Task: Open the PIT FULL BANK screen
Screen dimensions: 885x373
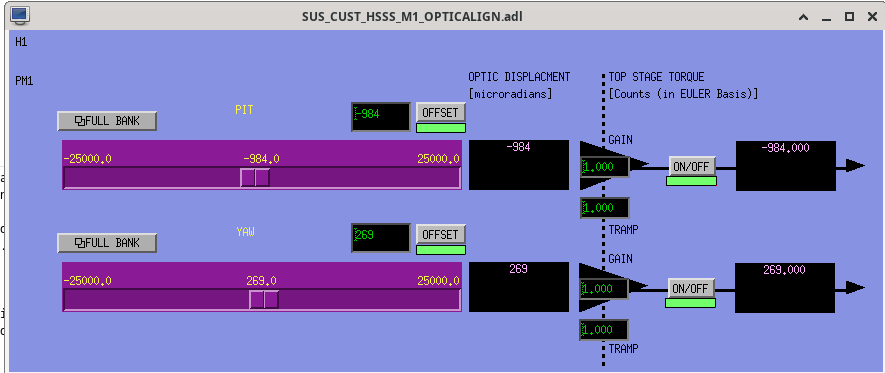Action: coord(107,121)
